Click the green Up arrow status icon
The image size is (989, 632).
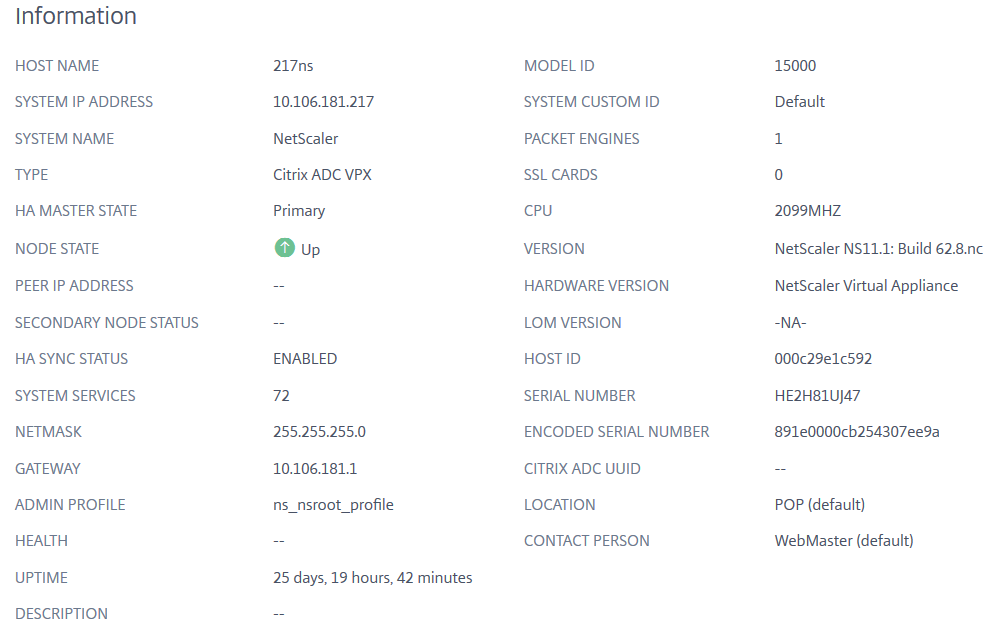[284, 248]
